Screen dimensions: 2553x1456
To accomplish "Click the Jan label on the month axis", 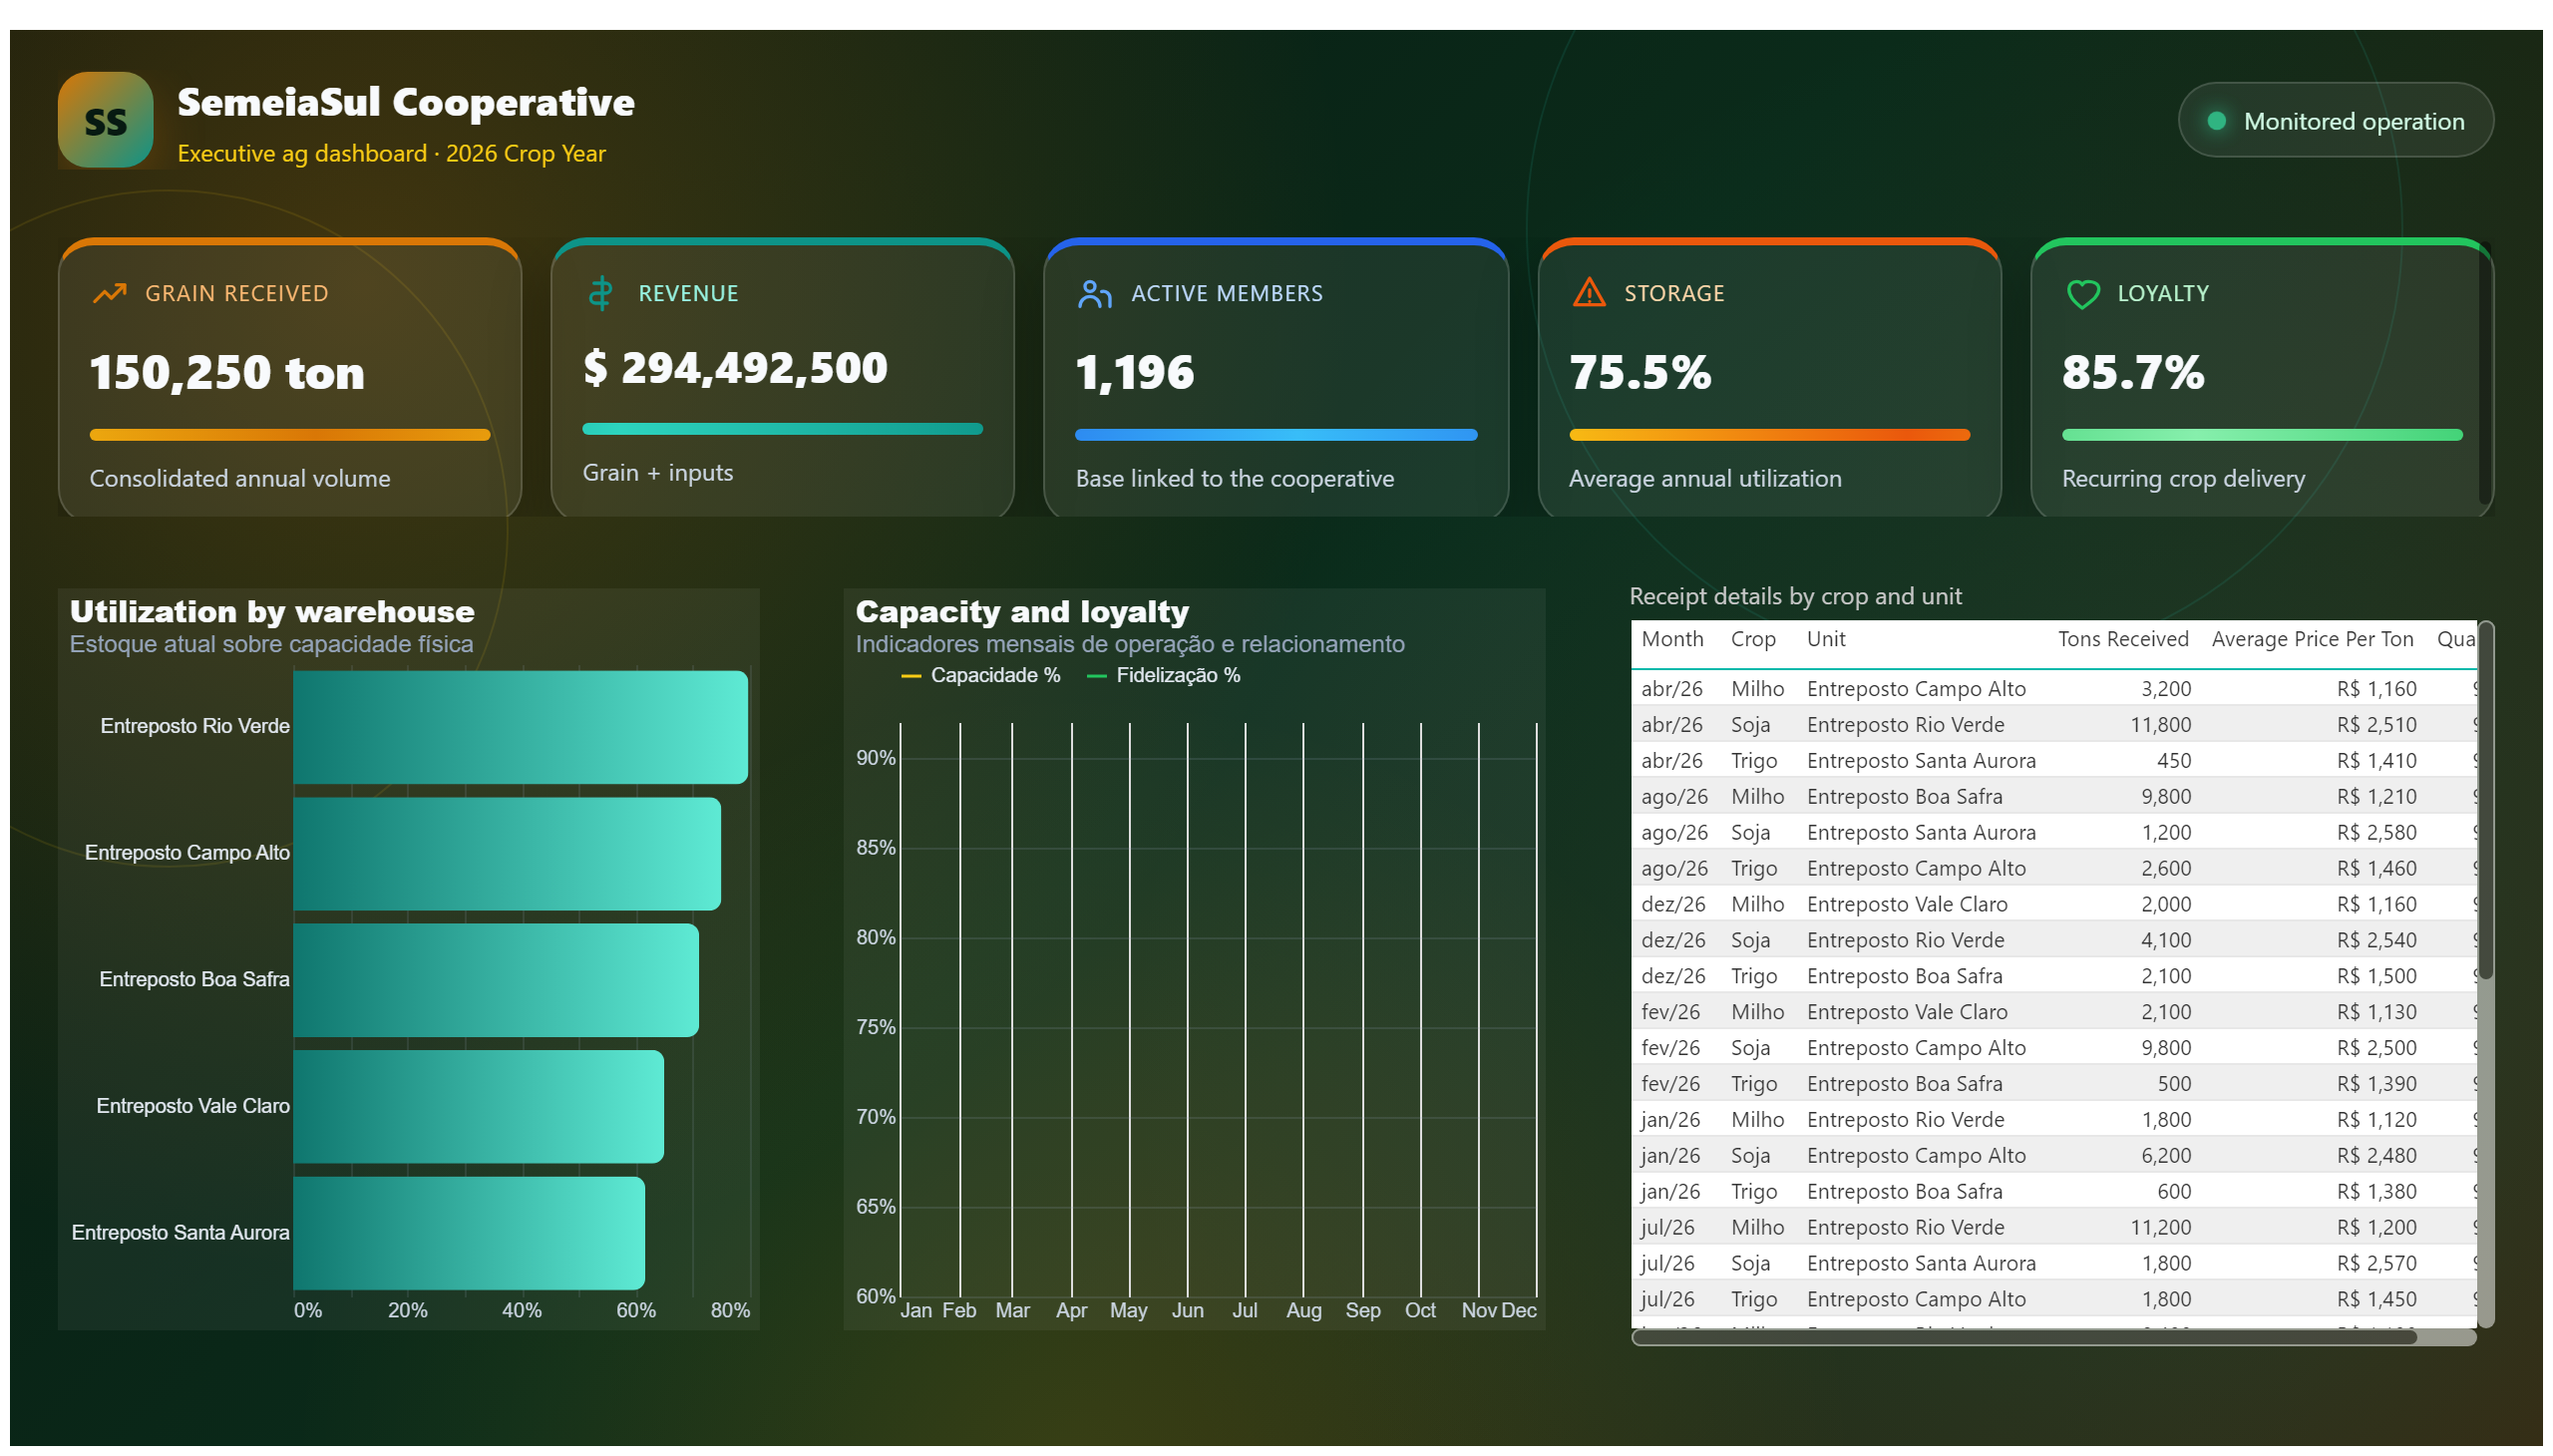I will [x=915, y=1311].
